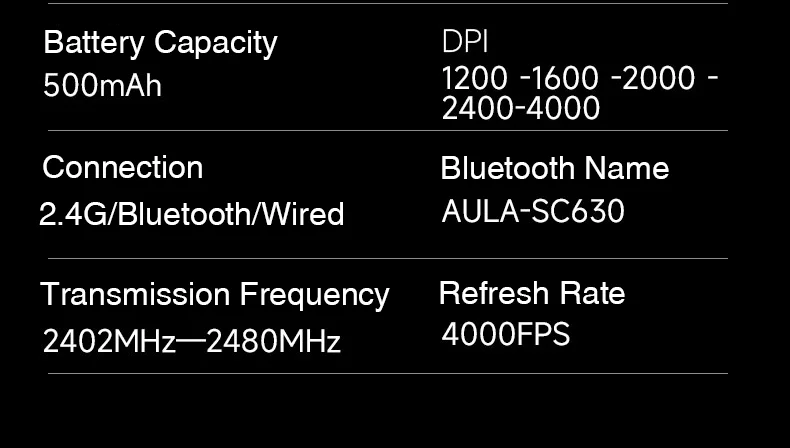Click the 2480MHz upper frequency value
Image resolution: width=790 pixels, height=448 pixels.
coord(273,342)
